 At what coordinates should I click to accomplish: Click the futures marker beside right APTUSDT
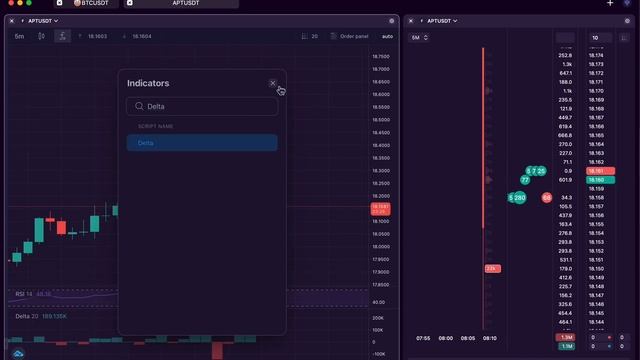(x=422, y=21)
